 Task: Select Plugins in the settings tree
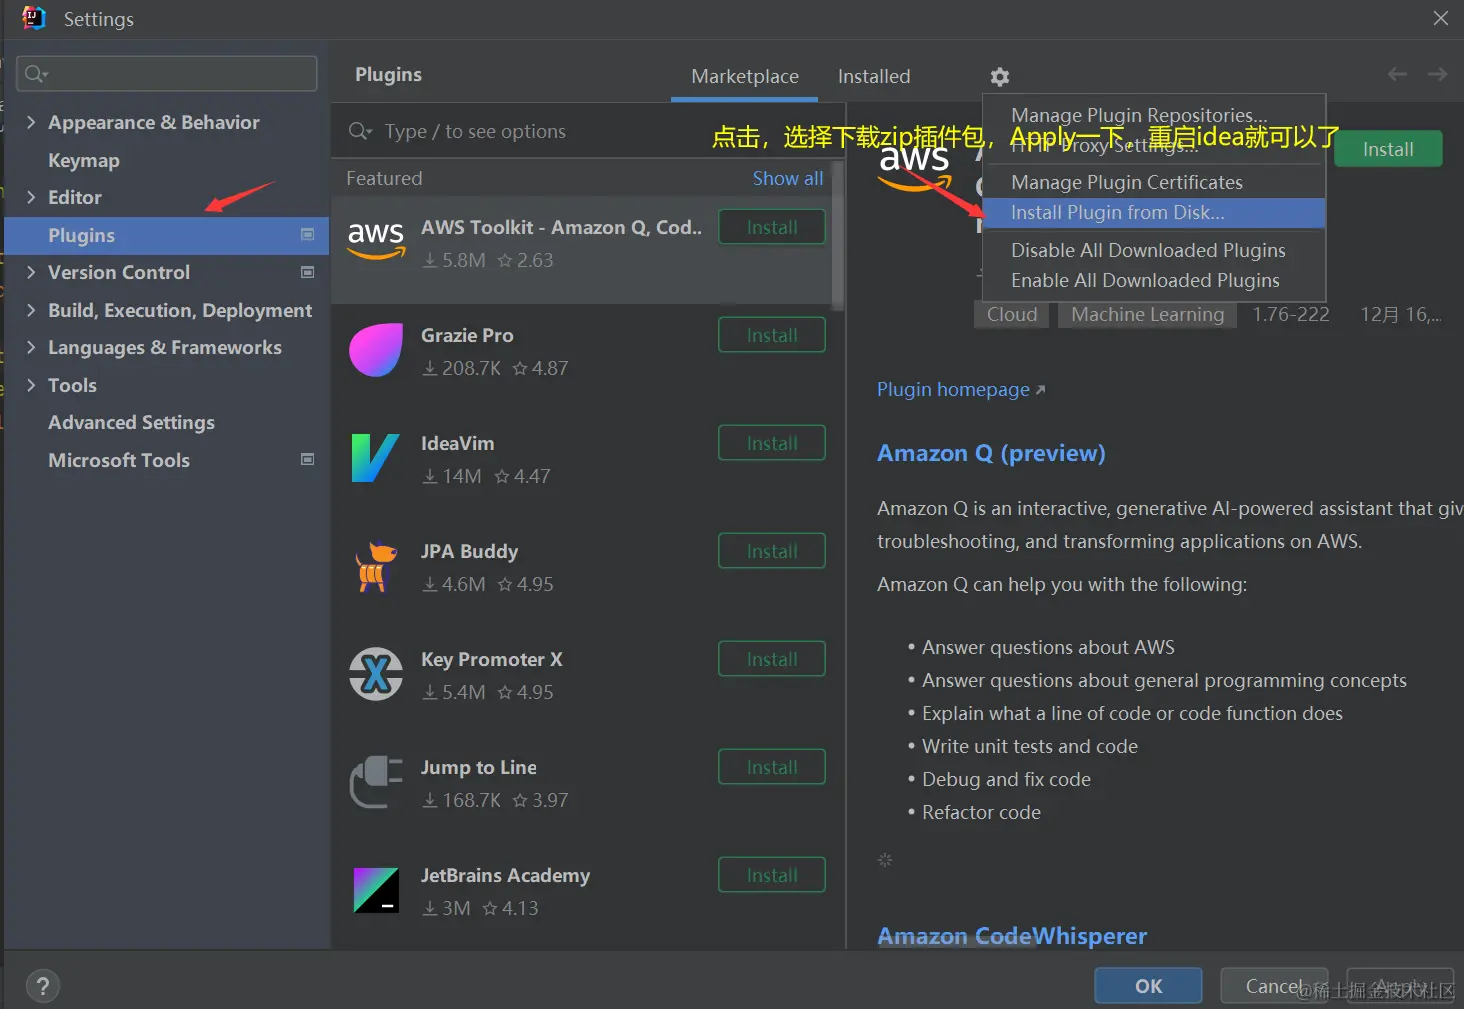(167, 235)
